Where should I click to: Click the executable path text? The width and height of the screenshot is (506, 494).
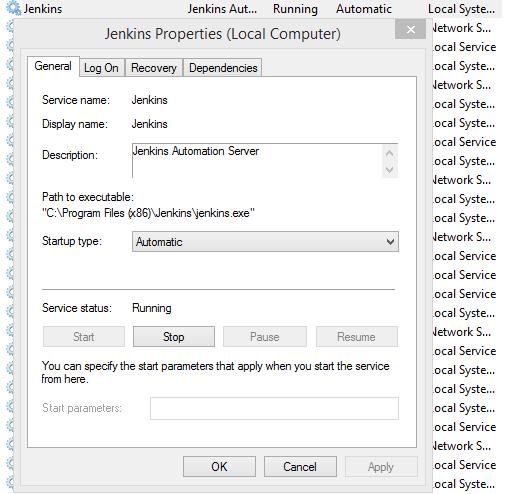click(148, 213)
